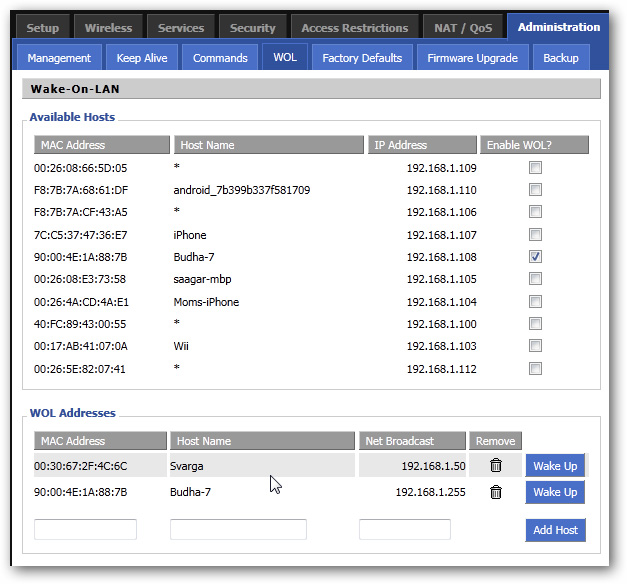Open the Backup sub-tab
The height and width of the screenshot is (584, 627).
click(x=561, y=58)
